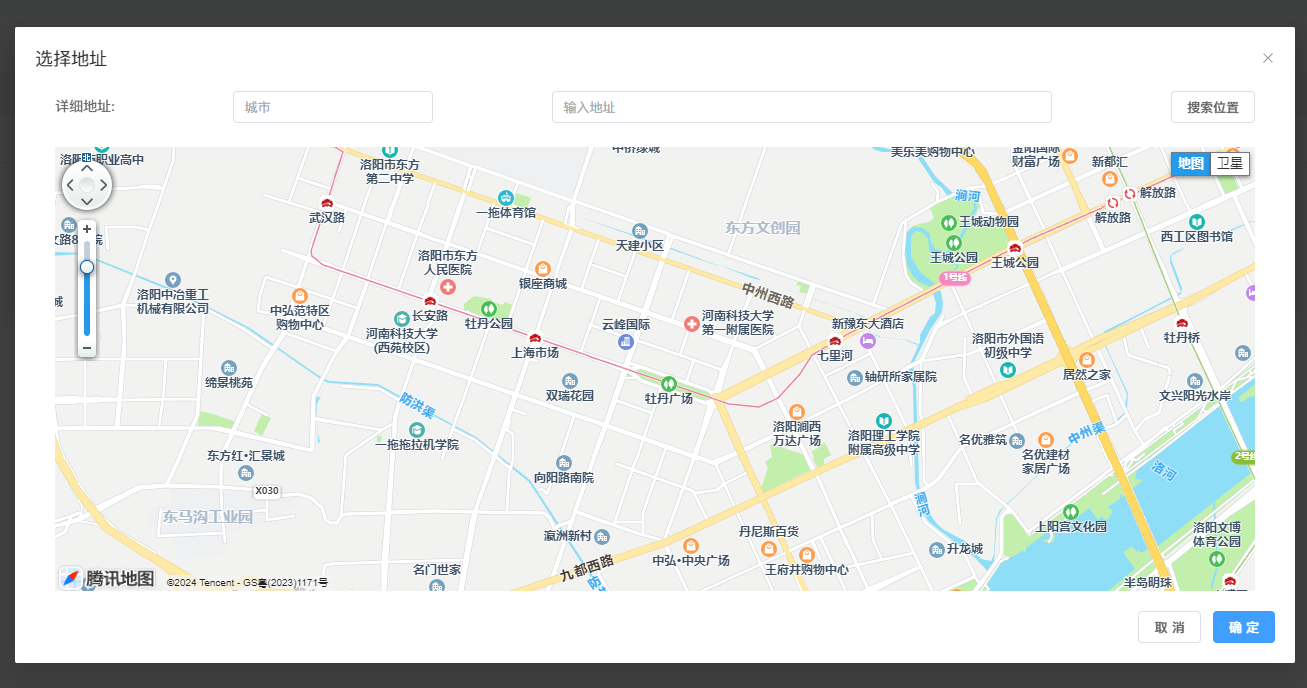Image resolution: width=1307 pixels, height=688 pixels.
Task: Click the 长安路 metro station icon
Action: point(430,301)
